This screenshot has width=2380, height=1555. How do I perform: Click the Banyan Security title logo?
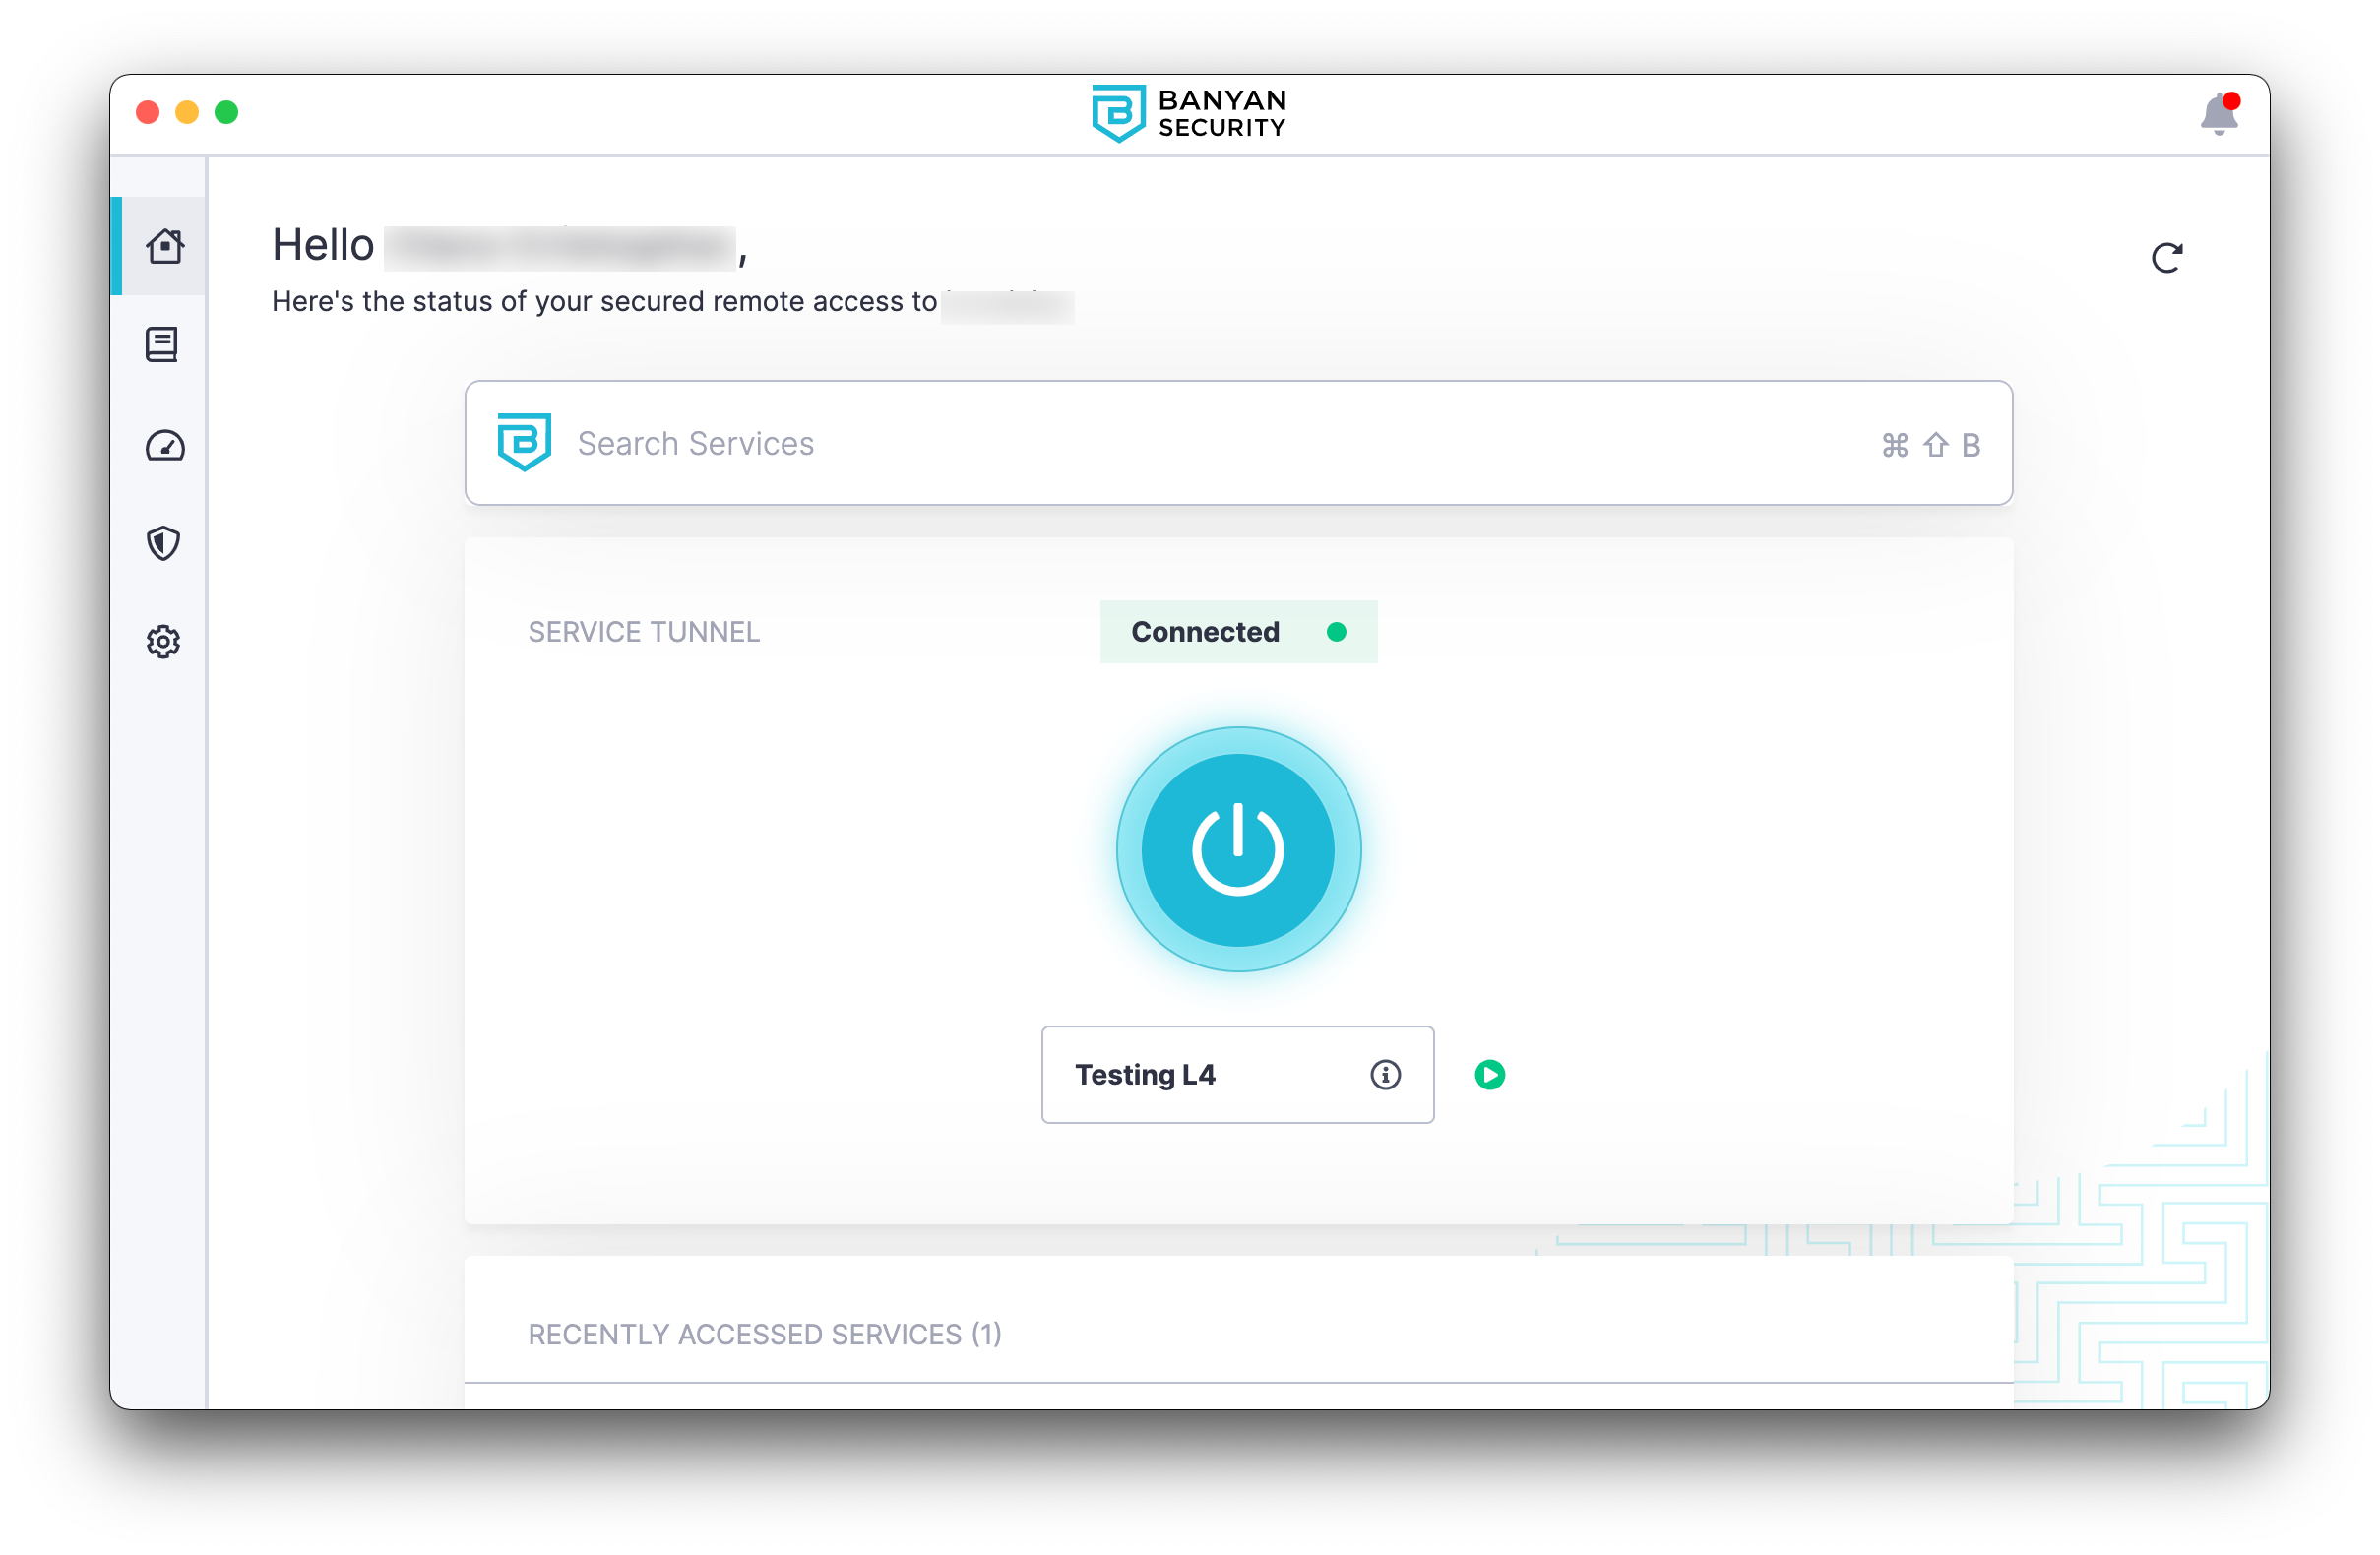[1189, 114]
